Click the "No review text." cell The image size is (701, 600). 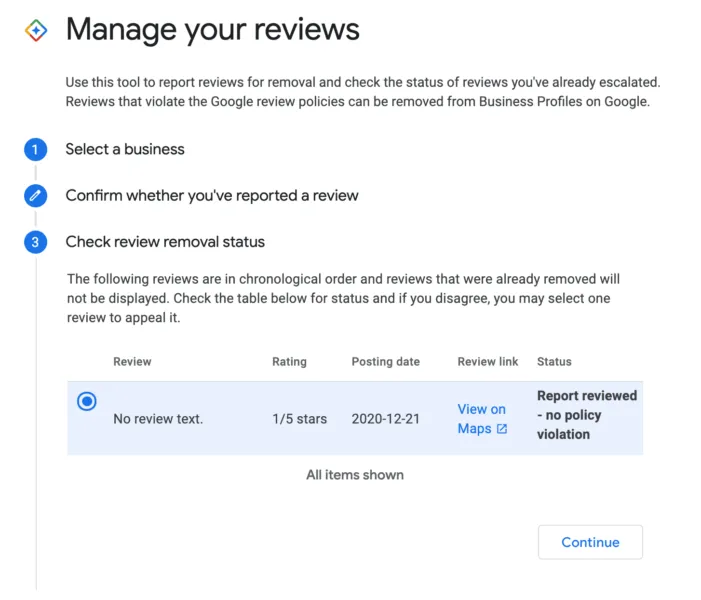[158, 419]
